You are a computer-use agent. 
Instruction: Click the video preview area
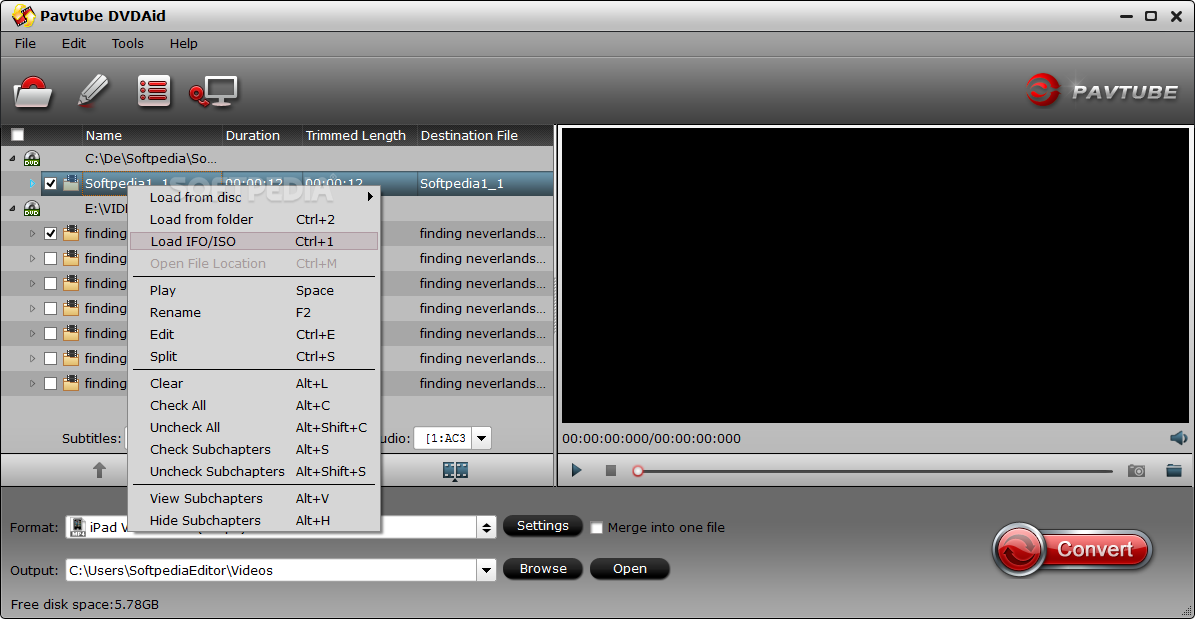click(x=875, y=275)
